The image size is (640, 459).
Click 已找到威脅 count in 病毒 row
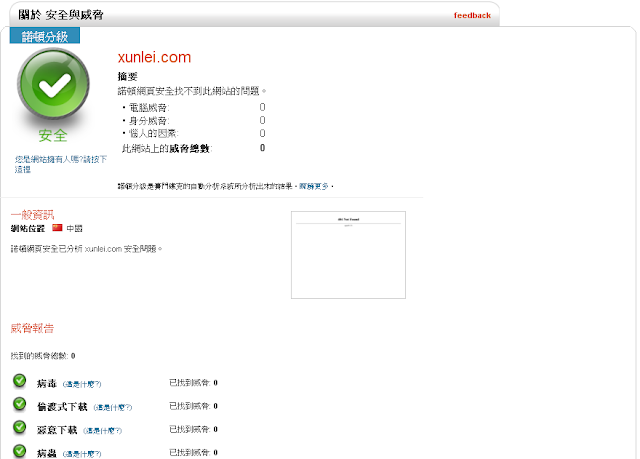pyautogui.click(x=193, y=383)
